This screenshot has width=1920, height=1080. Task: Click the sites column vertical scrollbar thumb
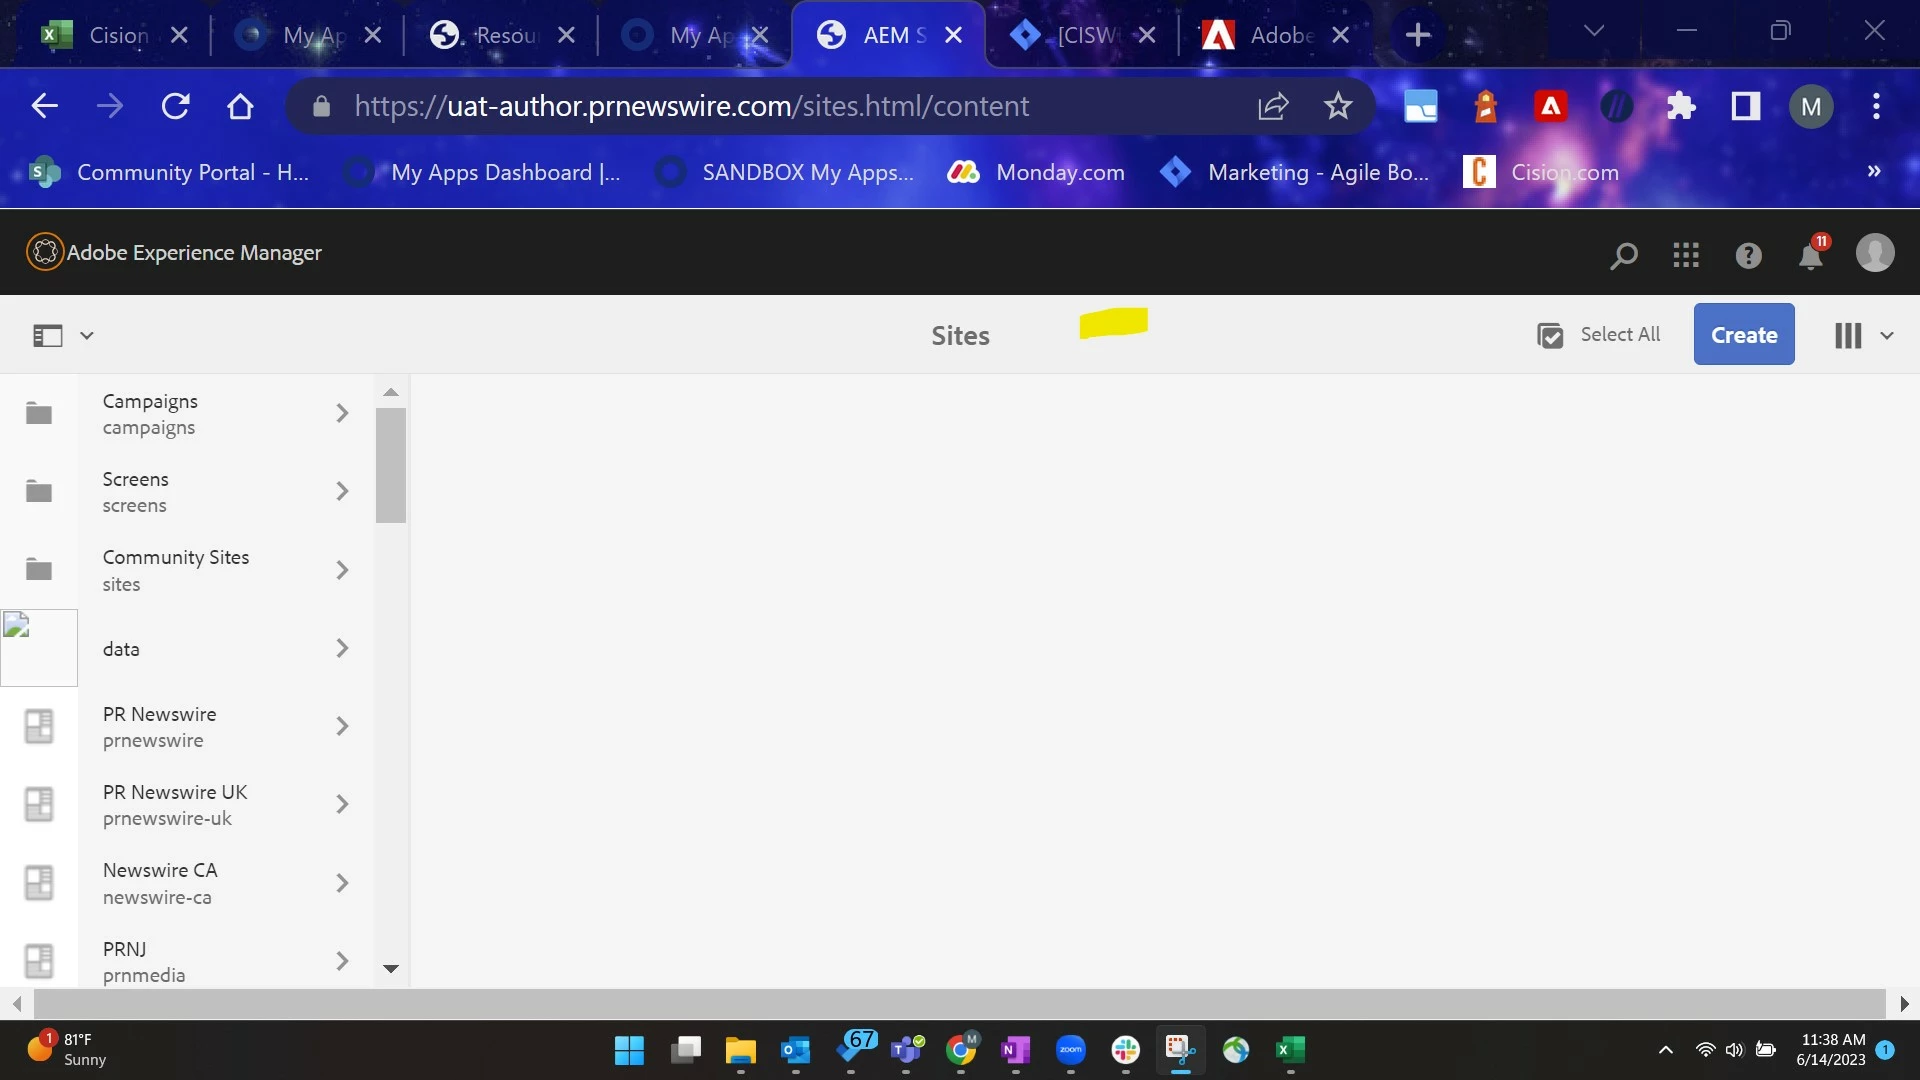coord(391,465)
